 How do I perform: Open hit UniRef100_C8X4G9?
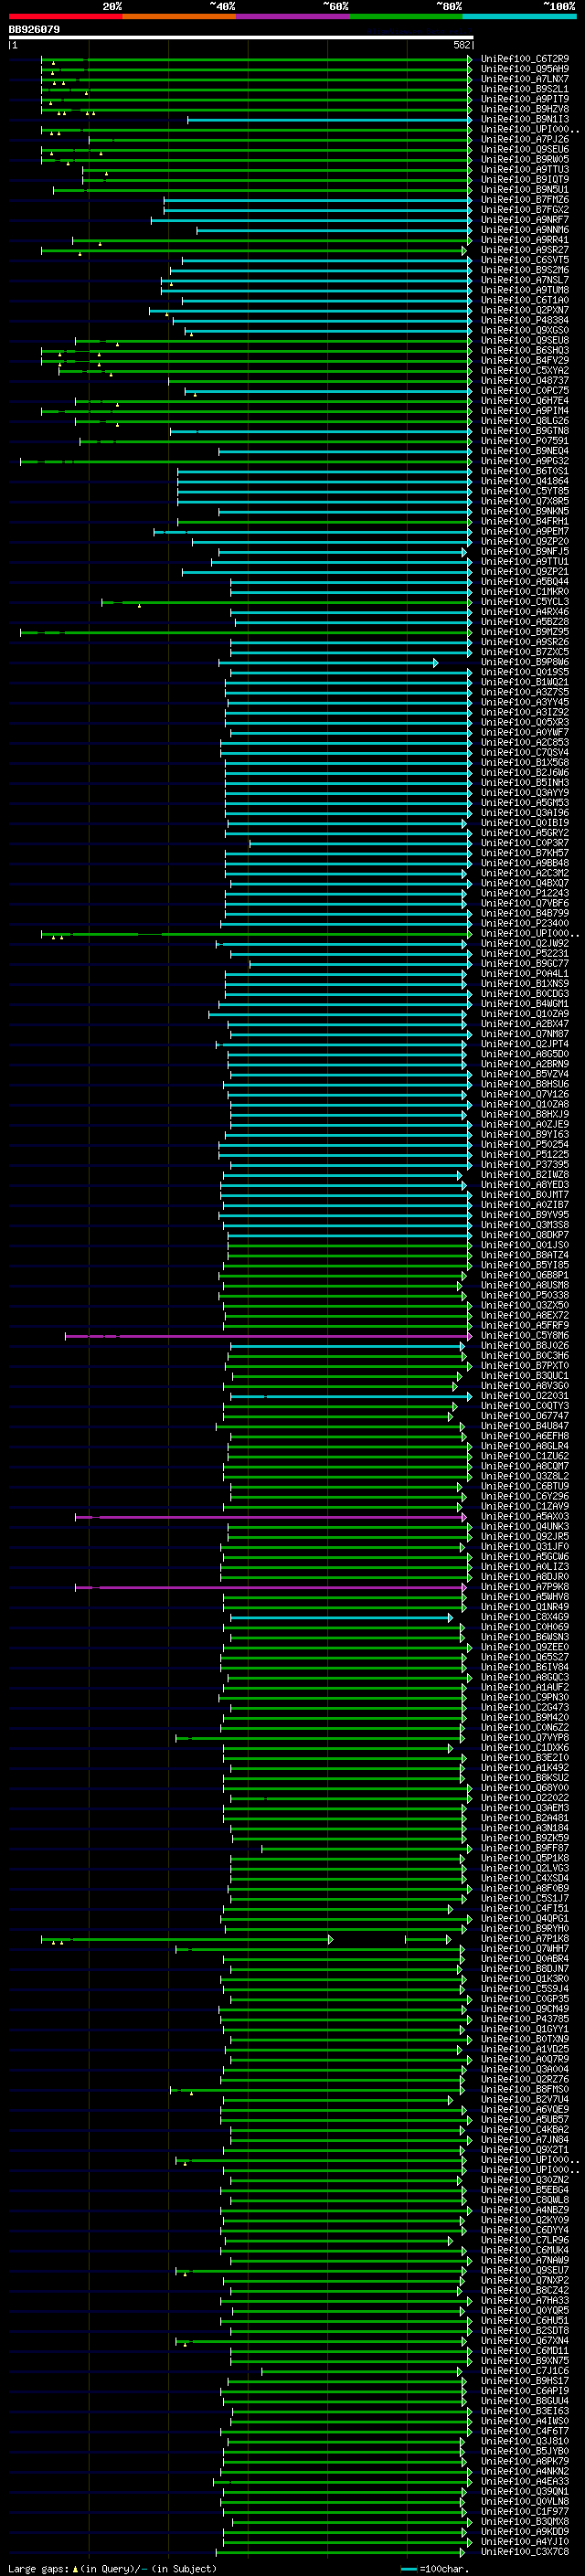(525, 1617)
